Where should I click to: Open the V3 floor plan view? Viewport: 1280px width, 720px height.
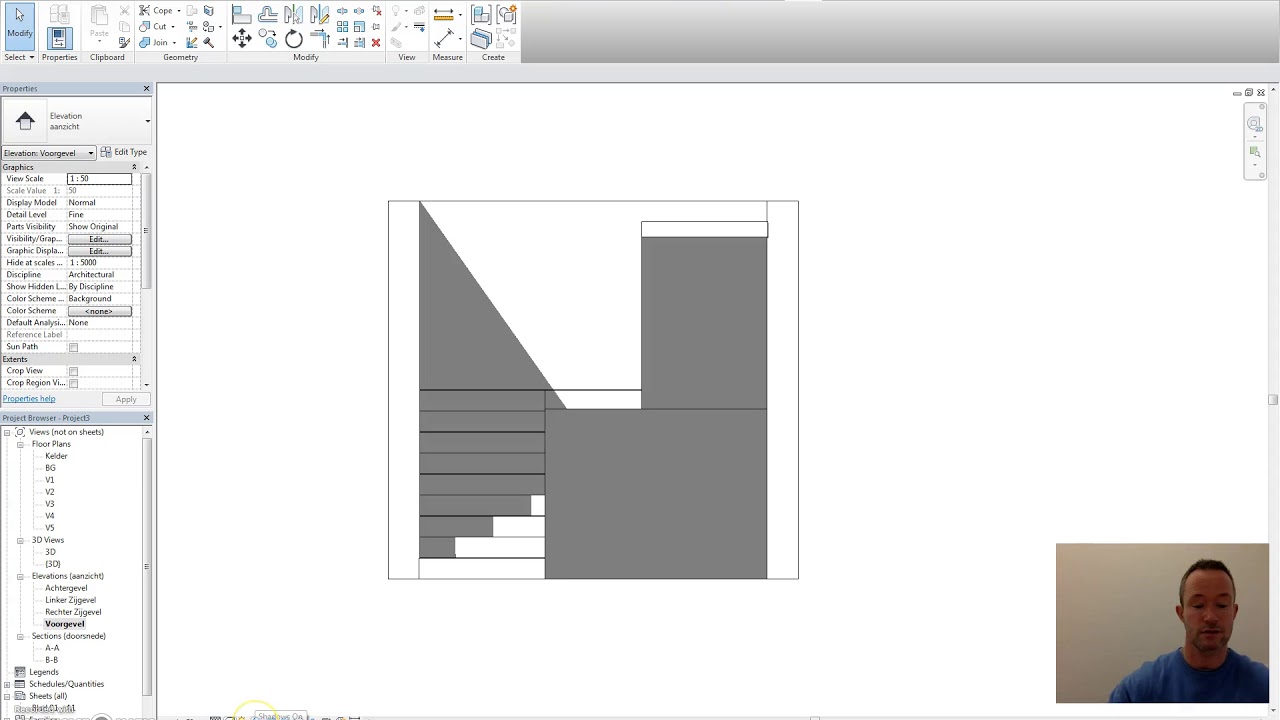(49, 504)
